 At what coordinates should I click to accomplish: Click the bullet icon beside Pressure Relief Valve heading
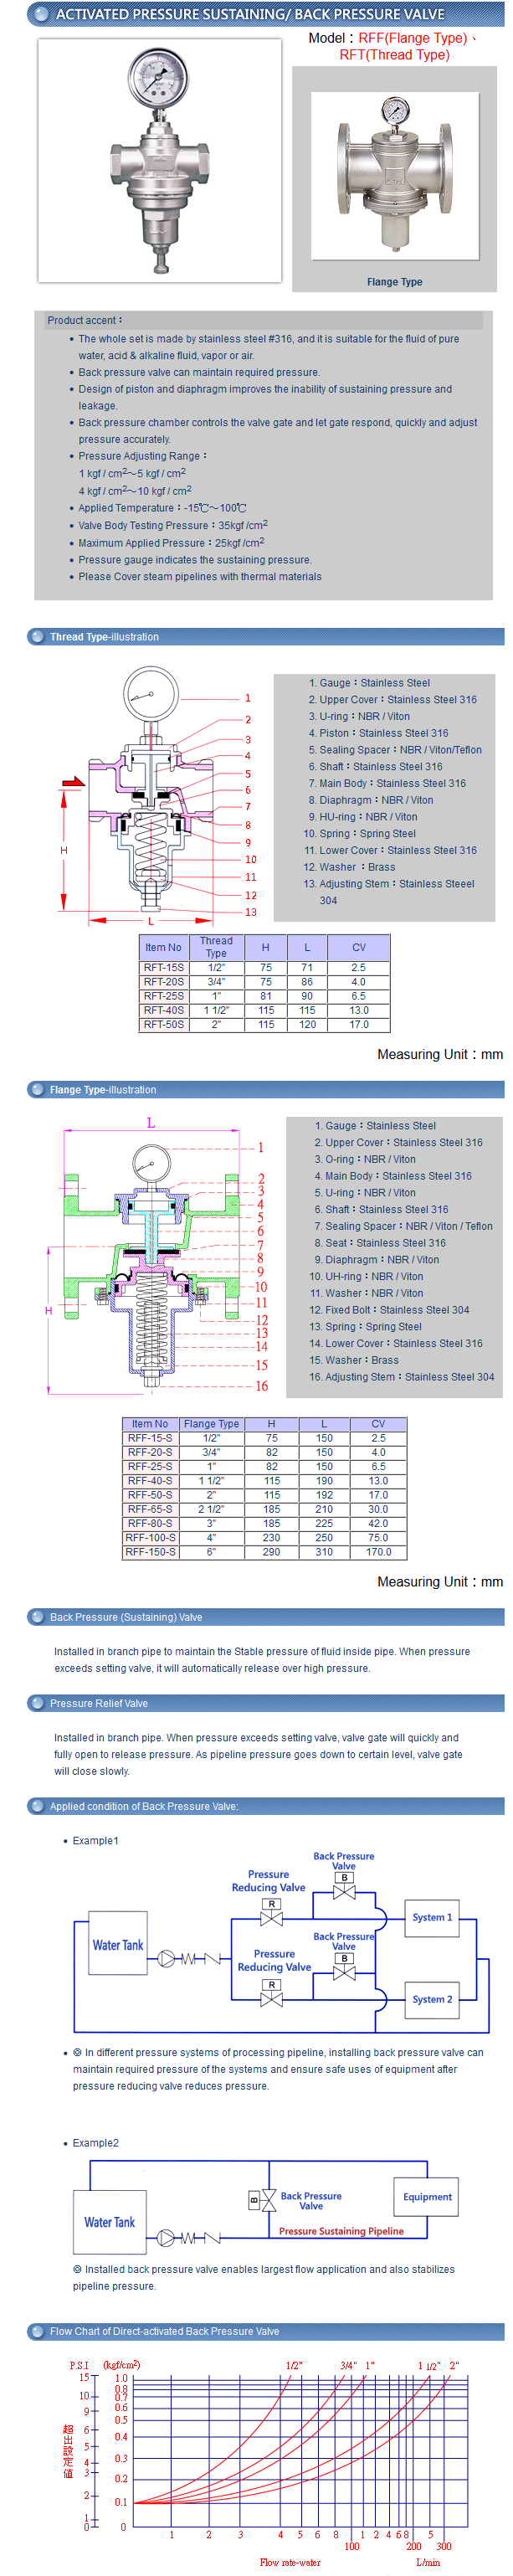[37, 1702]
